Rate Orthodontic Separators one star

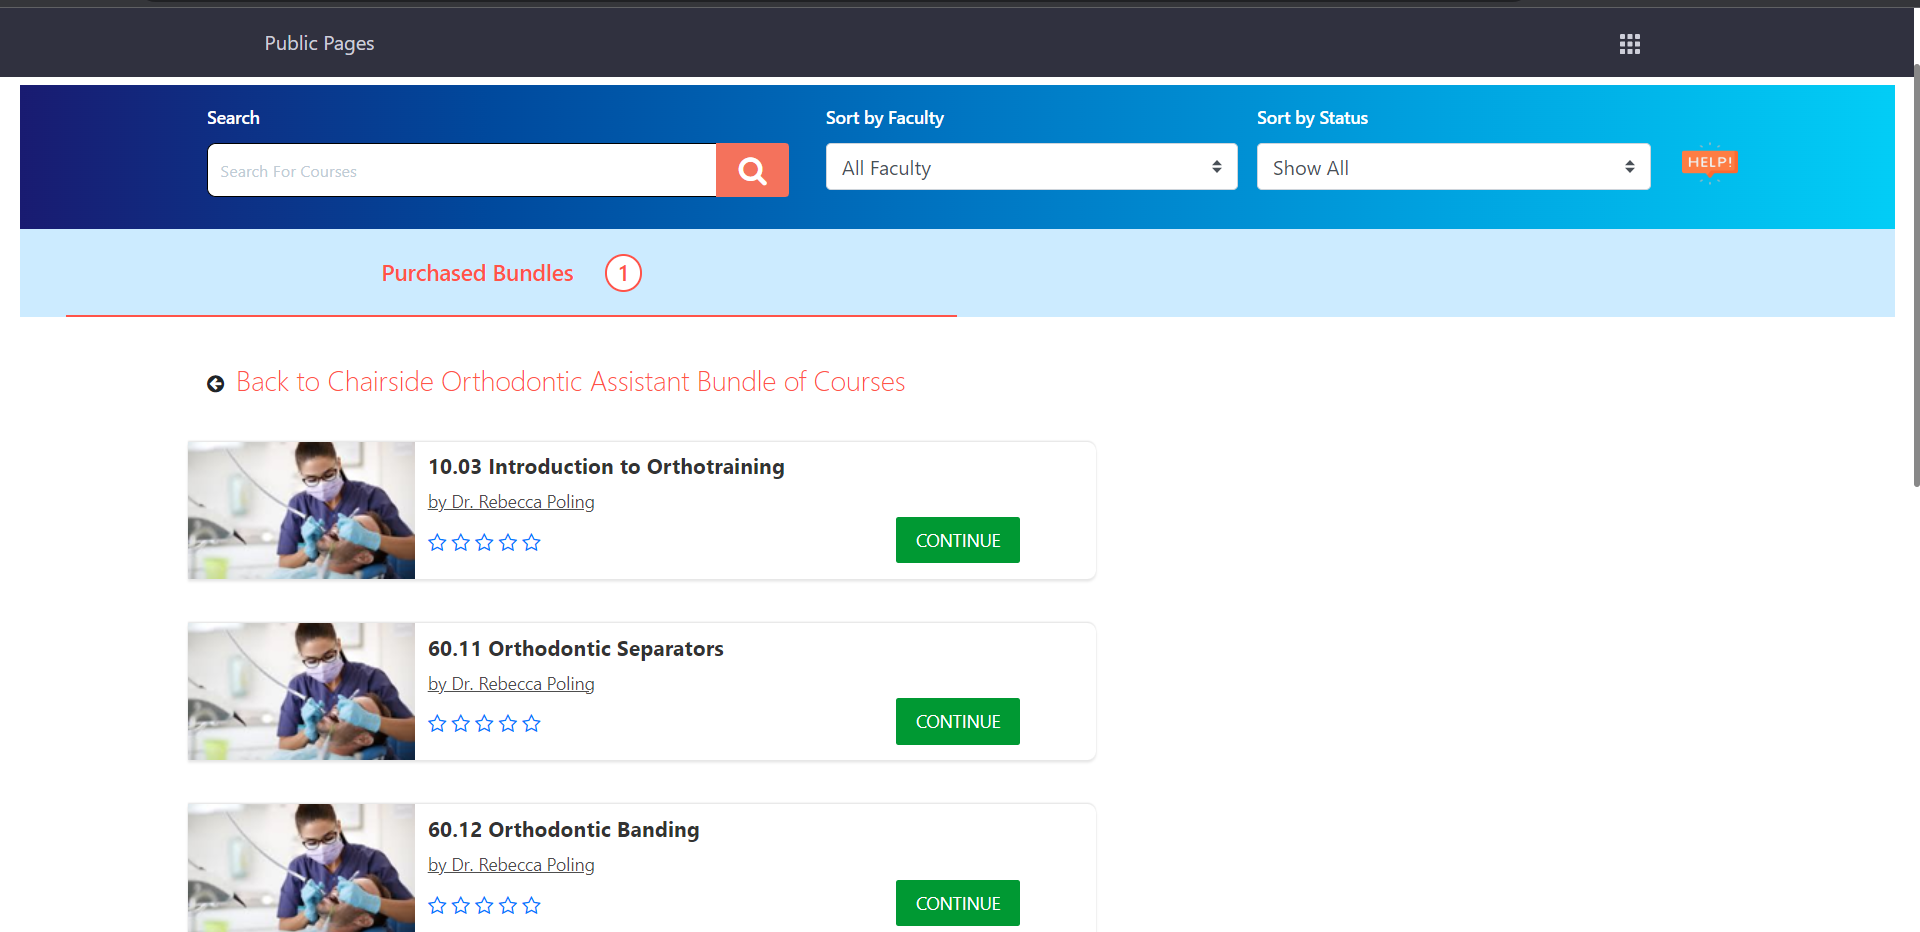click(x=437, y=724)
